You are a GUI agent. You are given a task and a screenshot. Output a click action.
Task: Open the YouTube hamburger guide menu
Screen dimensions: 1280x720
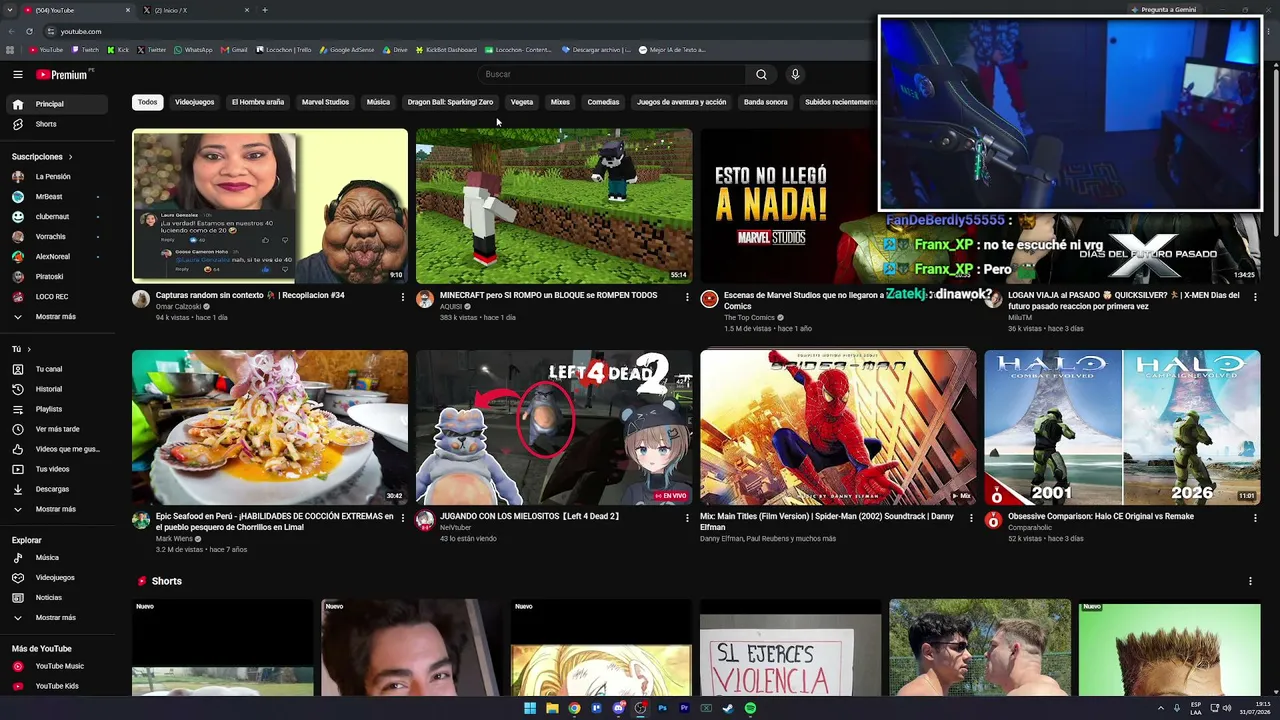[x=18, y=74]
